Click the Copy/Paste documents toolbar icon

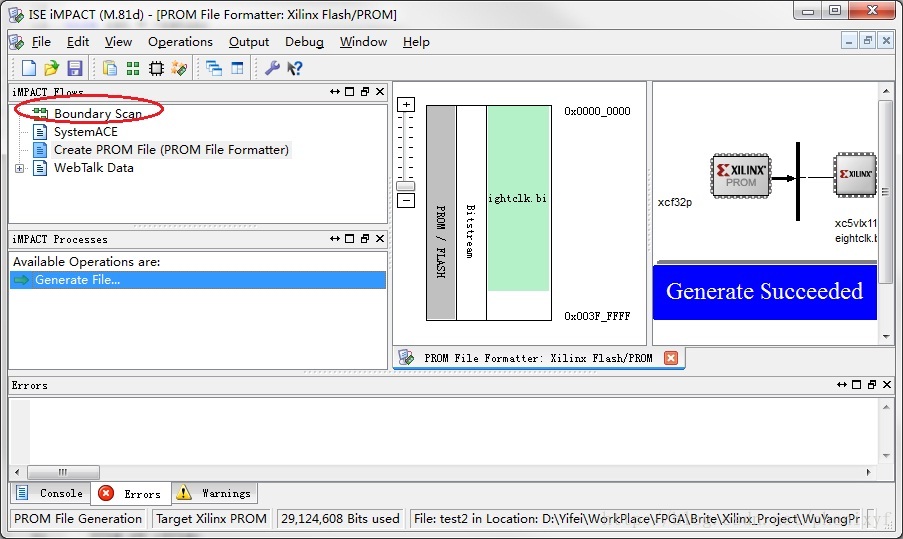coord(109,68)
